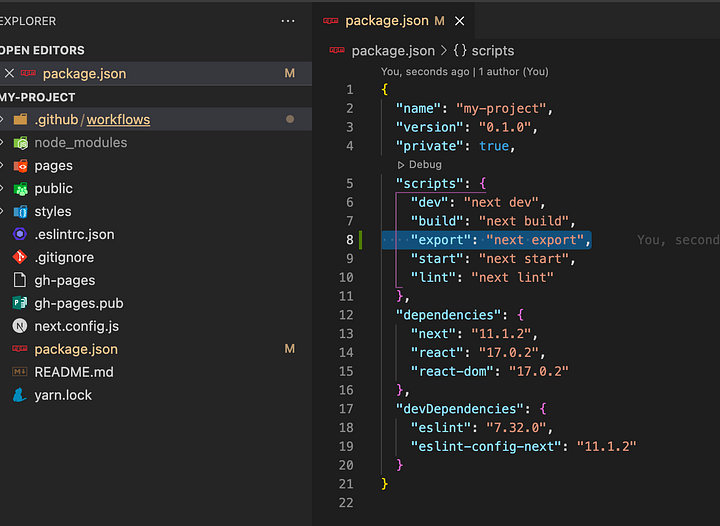The image size is (720, 526).
Task: Close package.json in Open Editors list
Action: [x=9, y=73]
